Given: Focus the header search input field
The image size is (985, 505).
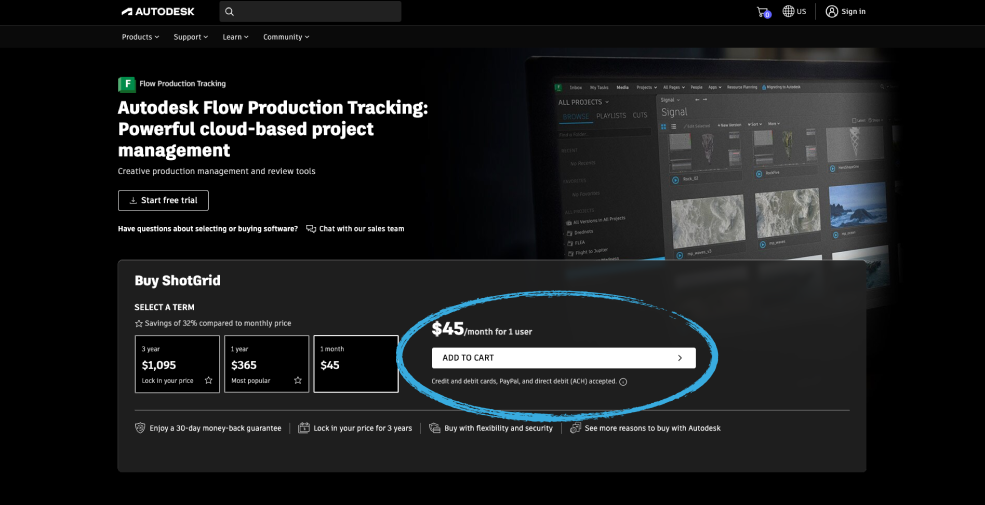Looking at the screenshot, I should click(x=310, y=11).
